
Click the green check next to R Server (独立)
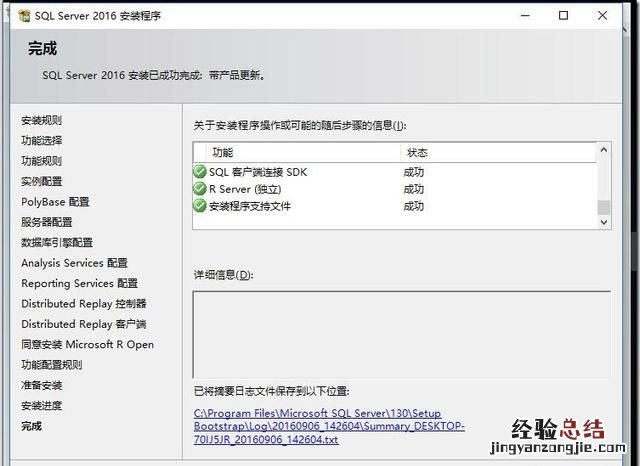click(200, 189)
